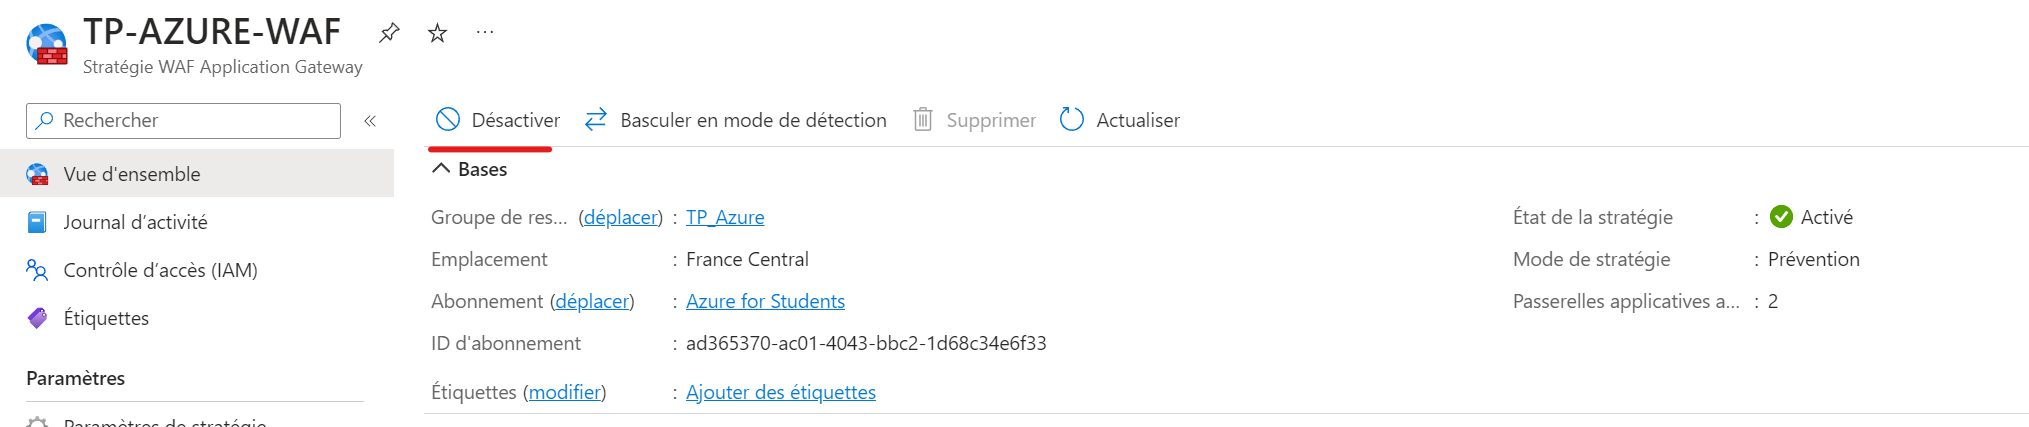
Task: Click Basculer en mode de détection
Action: [x=735, y=120]
